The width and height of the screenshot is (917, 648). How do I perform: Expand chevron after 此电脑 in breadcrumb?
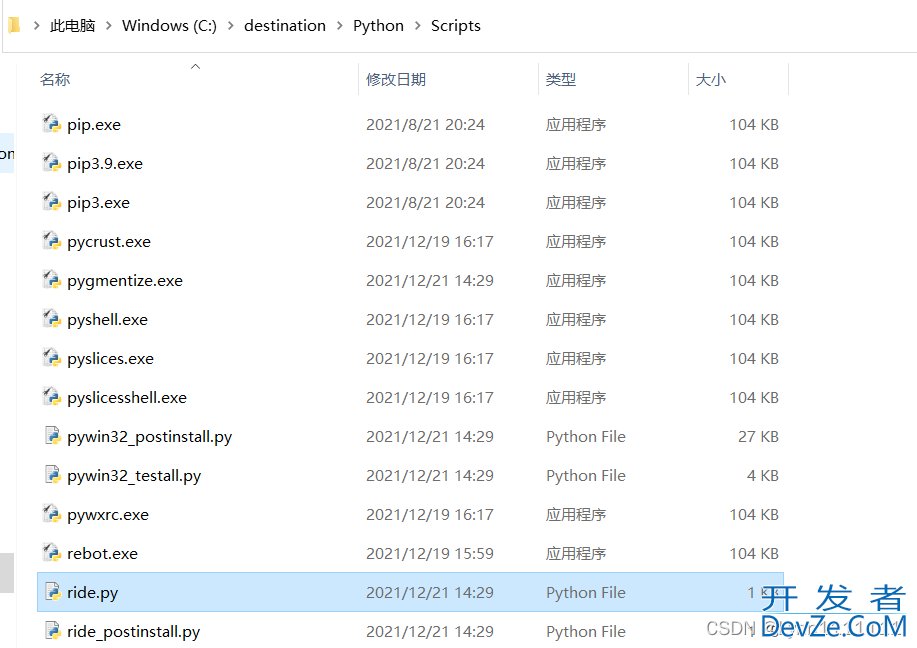pyautogui.click(x=108, y=26)
